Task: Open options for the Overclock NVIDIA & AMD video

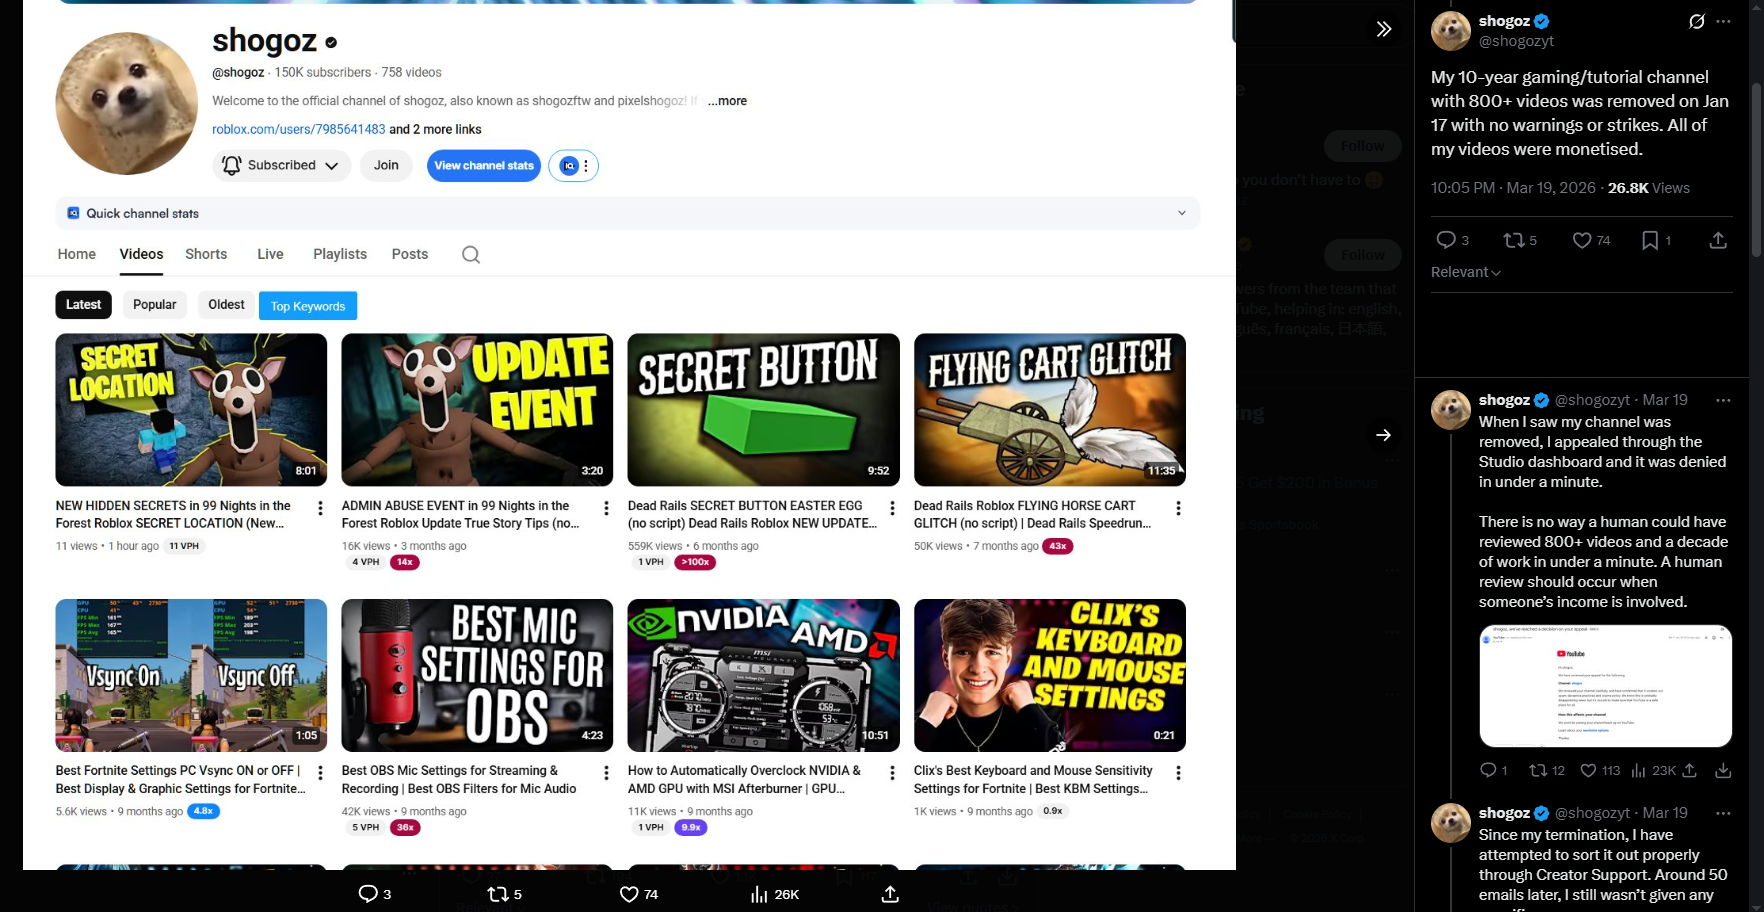Action: (x=892, y=773)
